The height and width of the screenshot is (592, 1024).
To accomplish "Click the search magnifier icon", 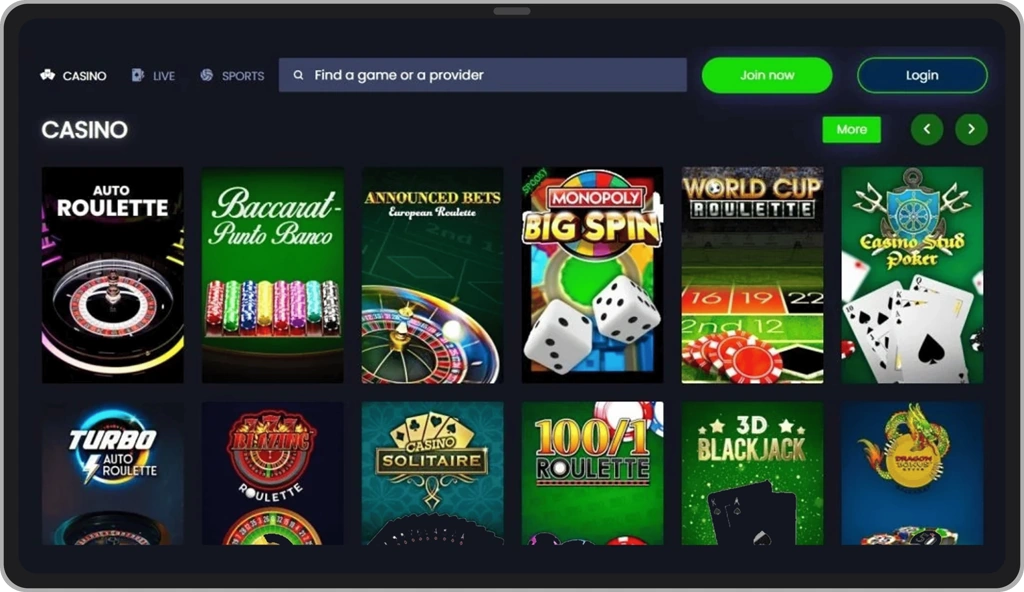I will [x=298, y=75].
